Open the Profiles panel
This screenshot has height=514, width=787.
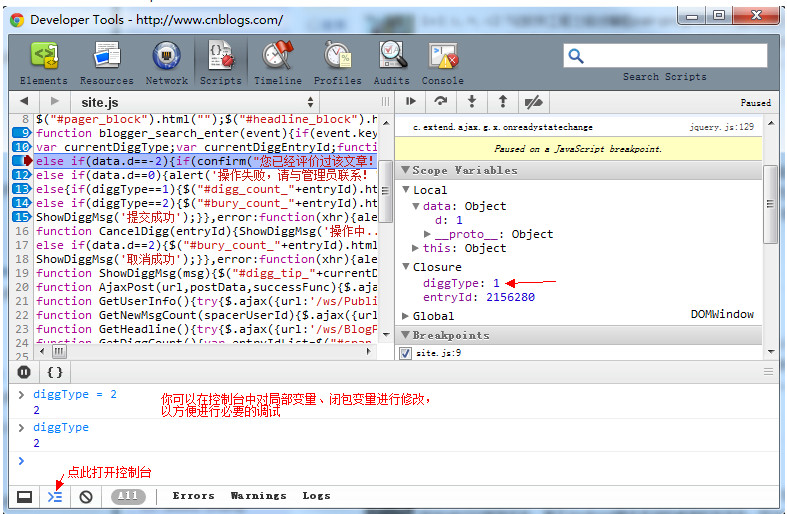[x=337, y=63]
